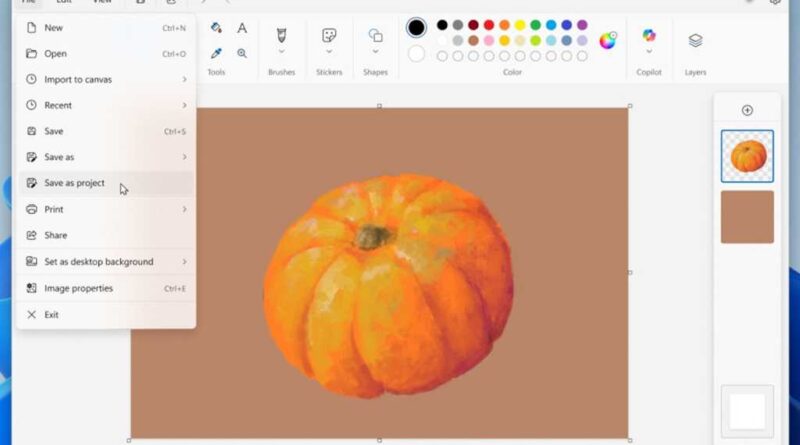800x445 pixels.
Task: Select the Text tool
Action: point(242,28)
